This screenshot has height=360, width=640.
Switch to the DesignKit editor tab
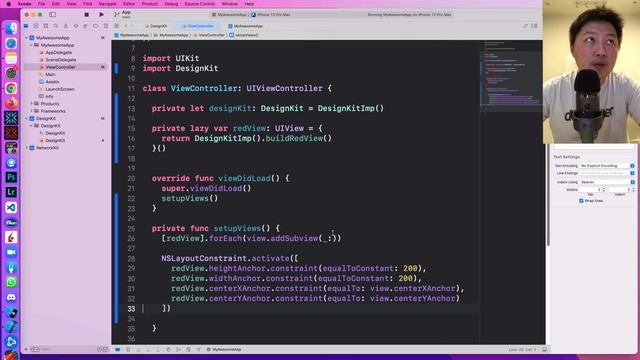pos(156,26)
